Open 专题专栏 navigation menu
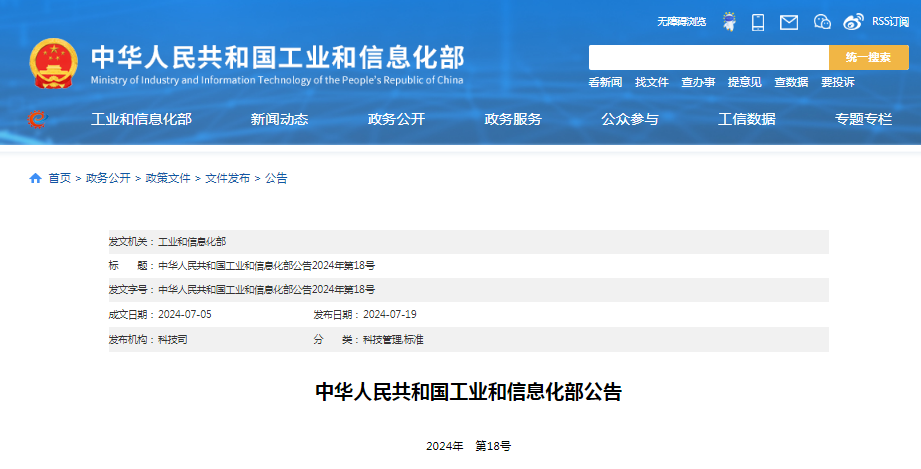This screenshot has height=469, width=921. point(863,119)
